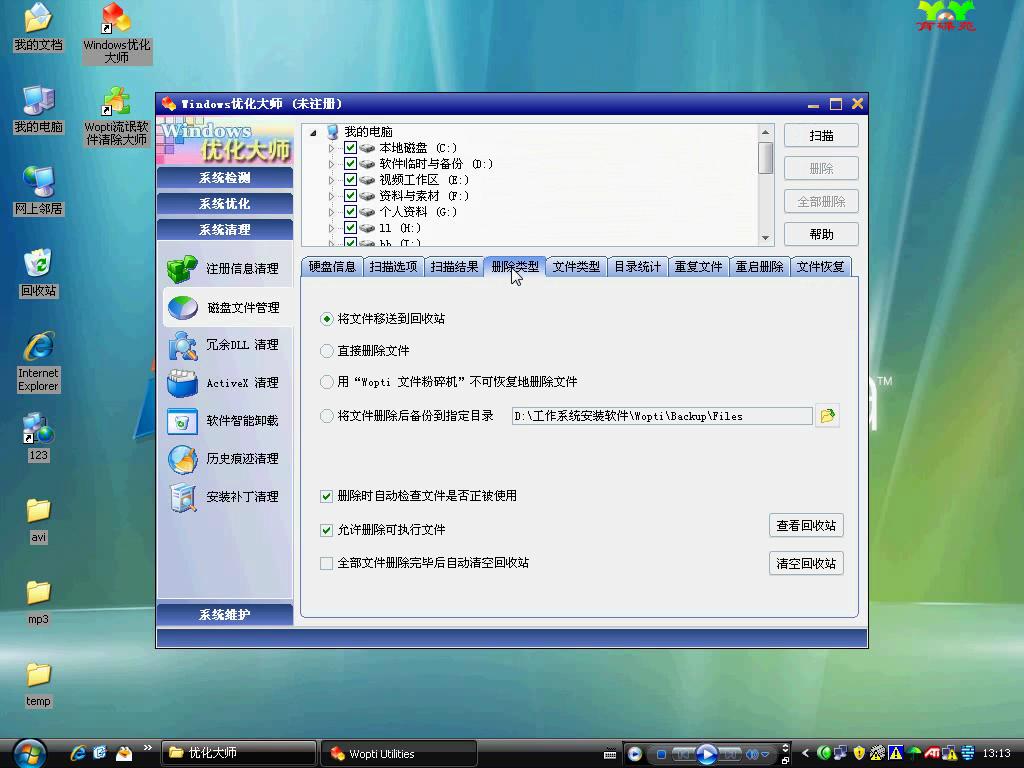The image size is (1024, 768).
Task: Click the drive tree scrollbar down arrow
Action: tap(765, 238)
